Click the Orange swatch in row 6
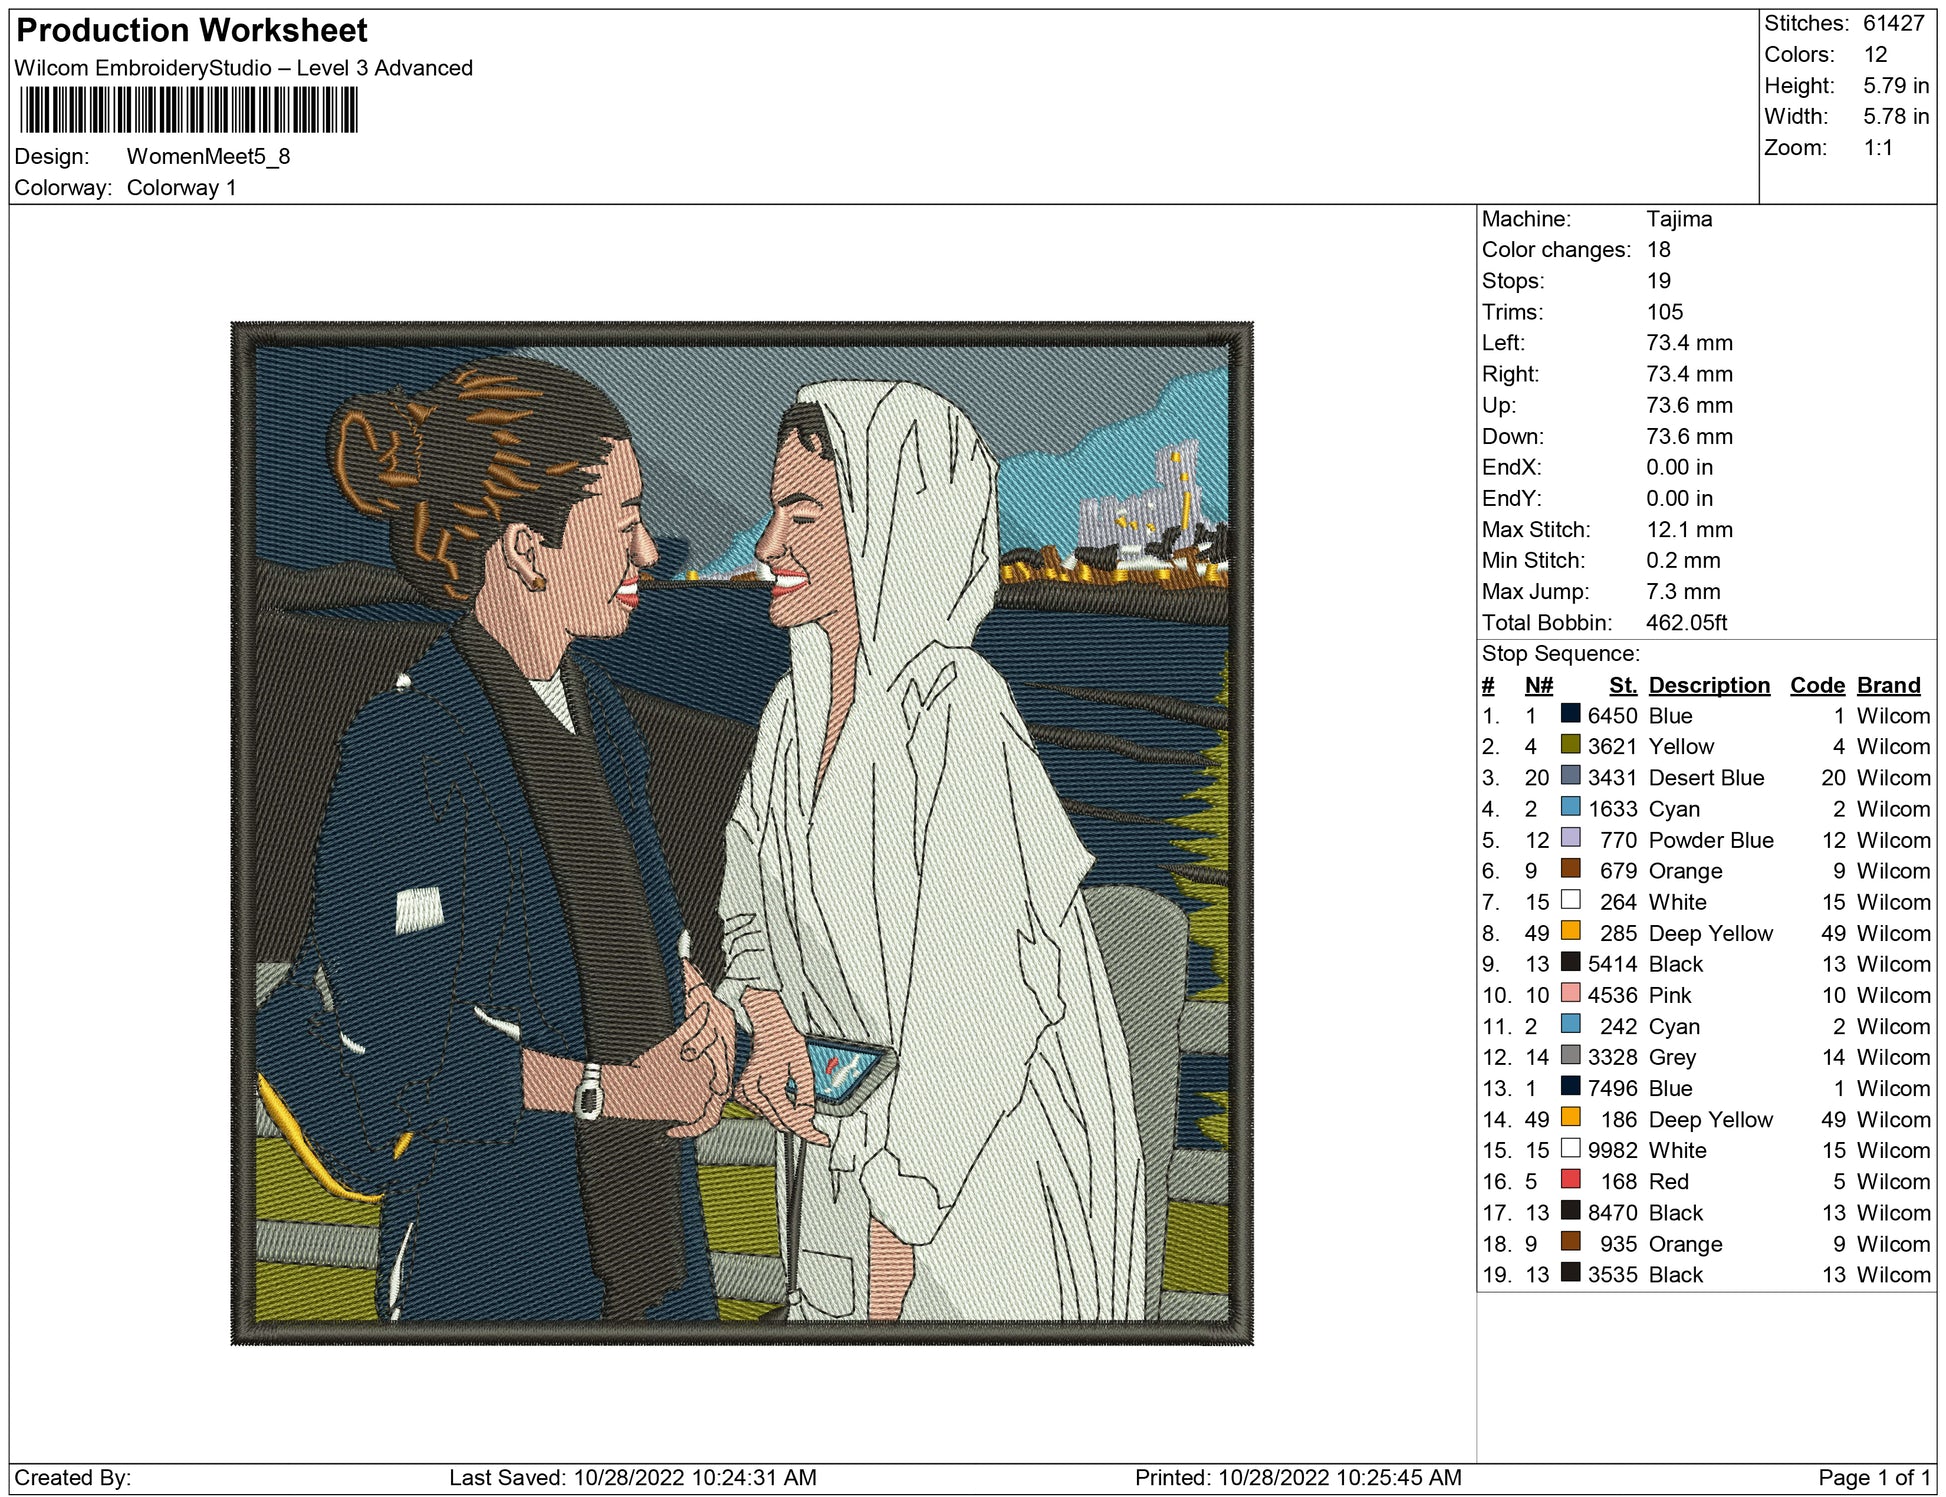The height and width of the screenshot is (1497, 1946). pyautogui.click(x=1570, y=869)
